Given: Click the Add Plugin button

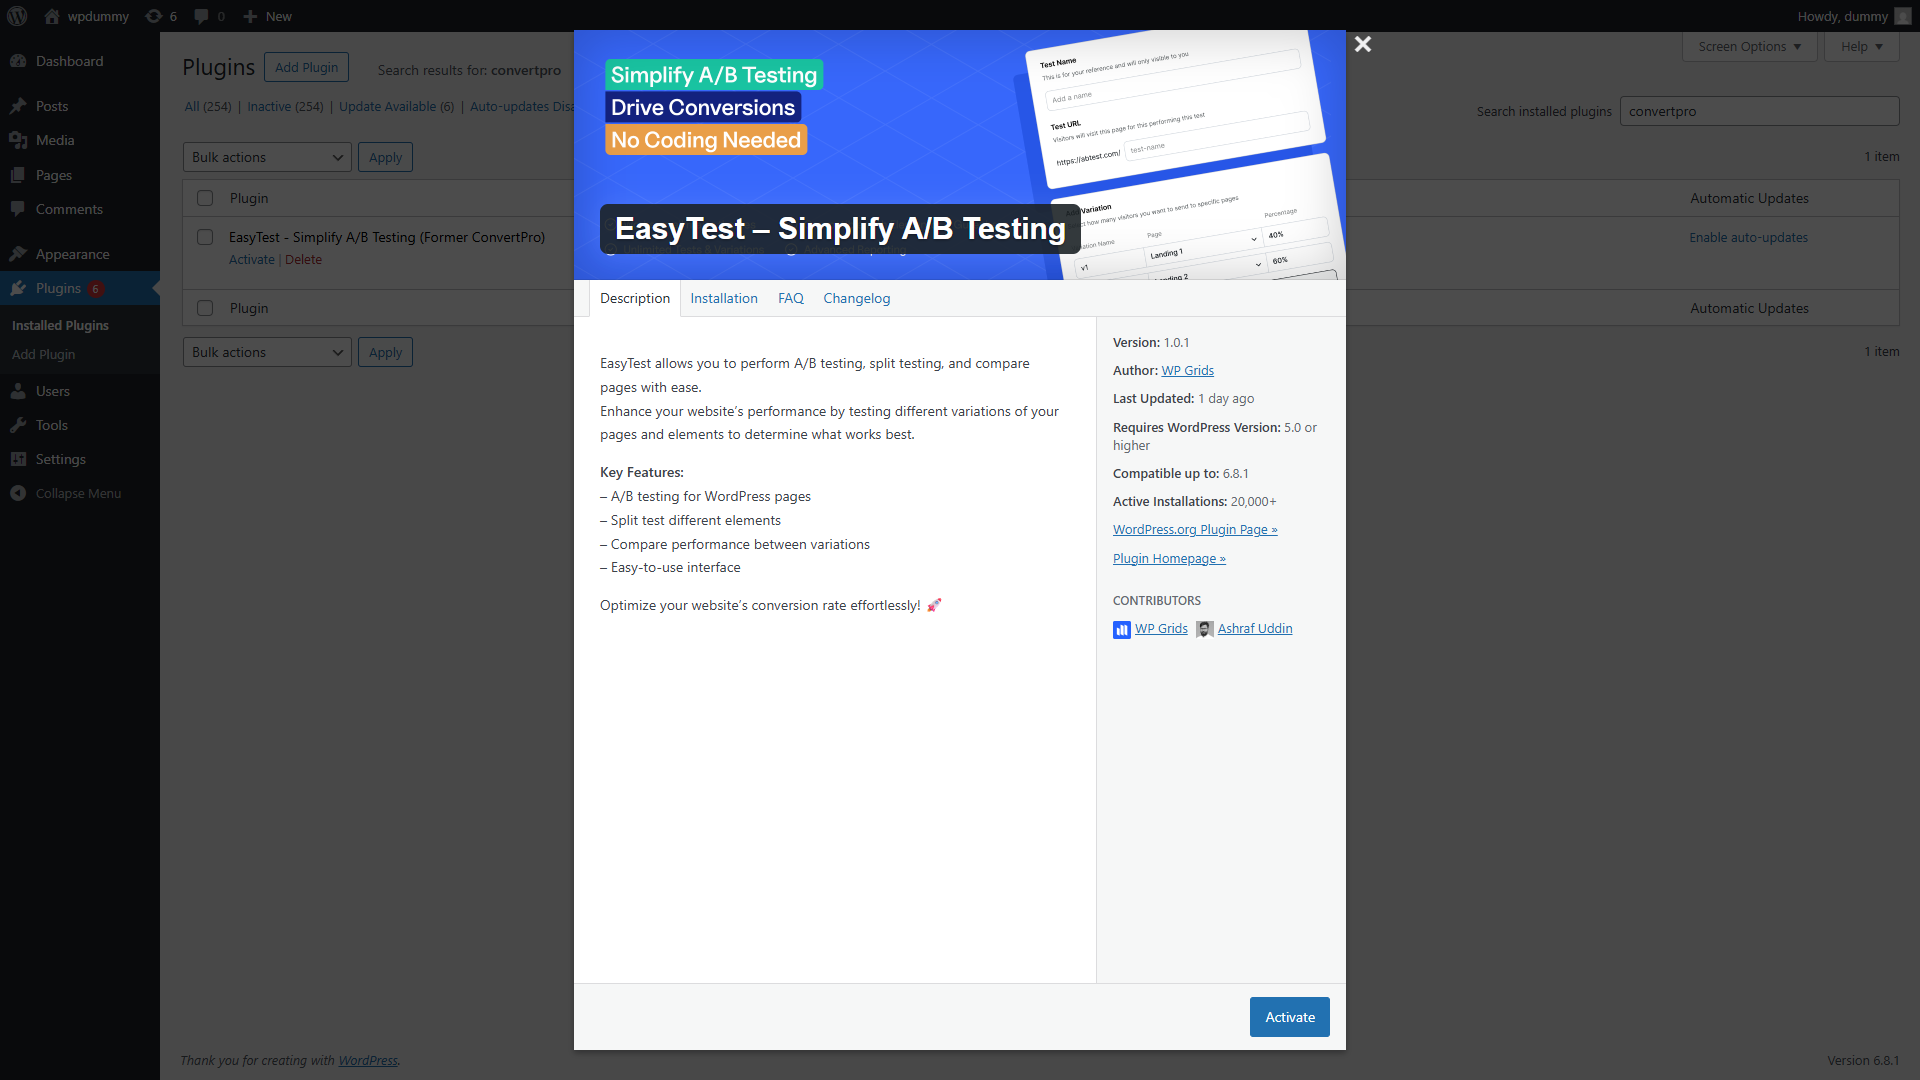Looking at the screenshot, I should (306, 67).
